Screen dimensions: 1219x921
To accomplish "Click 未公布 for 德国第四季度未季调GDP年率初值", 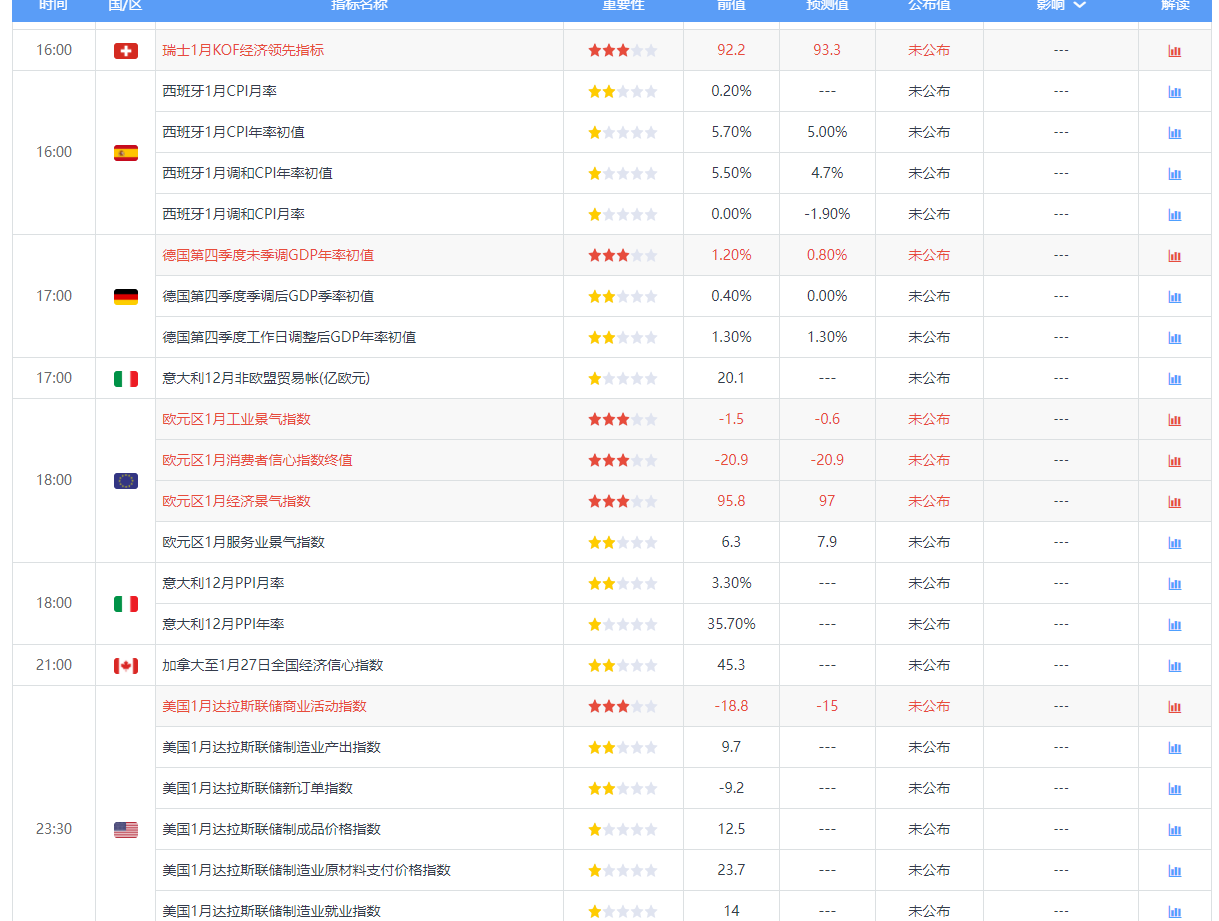I will point(929,255).
